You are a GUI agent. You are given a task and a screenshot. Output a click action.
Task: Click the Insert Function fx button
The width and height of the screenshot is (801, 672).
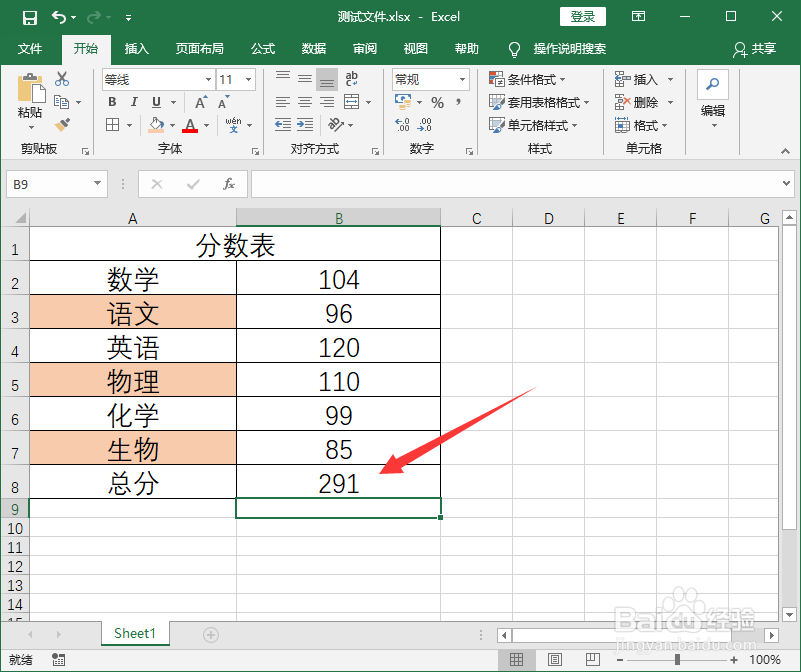(229, 184)
